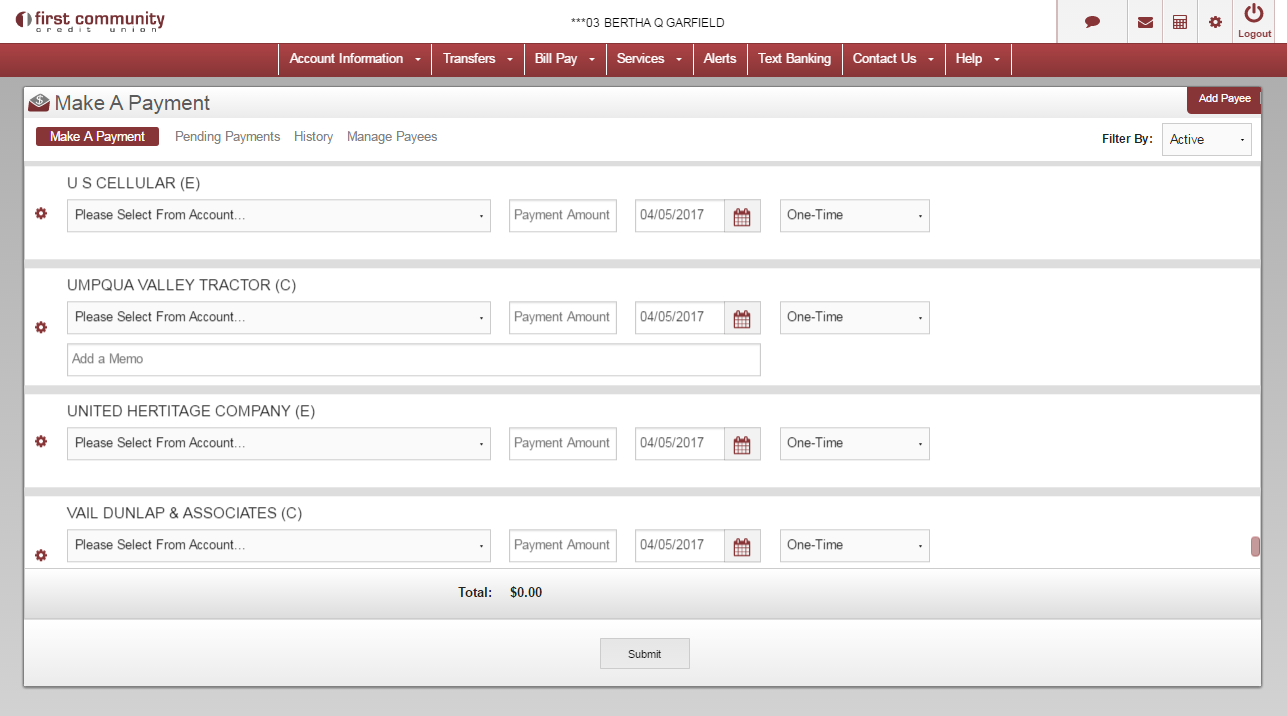
Task: Open calendar picker for UNITED HERTITAGE COMPANY
Action: [x=742, y=444]
